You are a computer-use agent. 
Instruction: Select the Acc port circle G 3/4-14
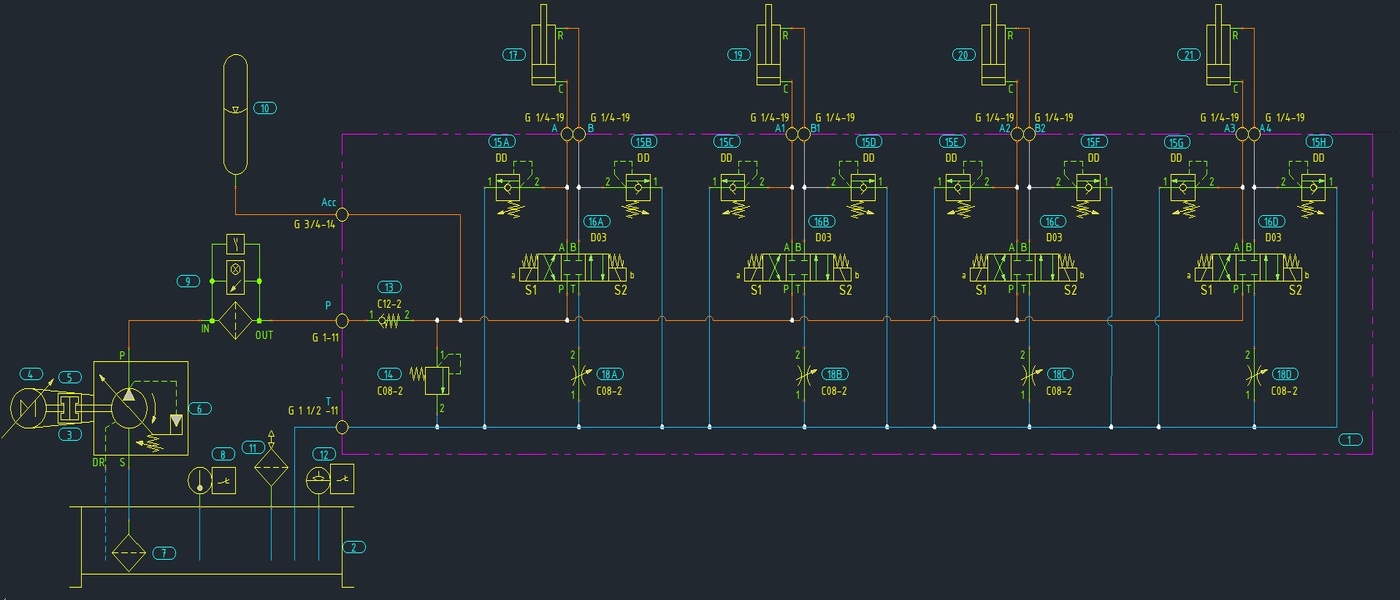(x=341, y=214)
